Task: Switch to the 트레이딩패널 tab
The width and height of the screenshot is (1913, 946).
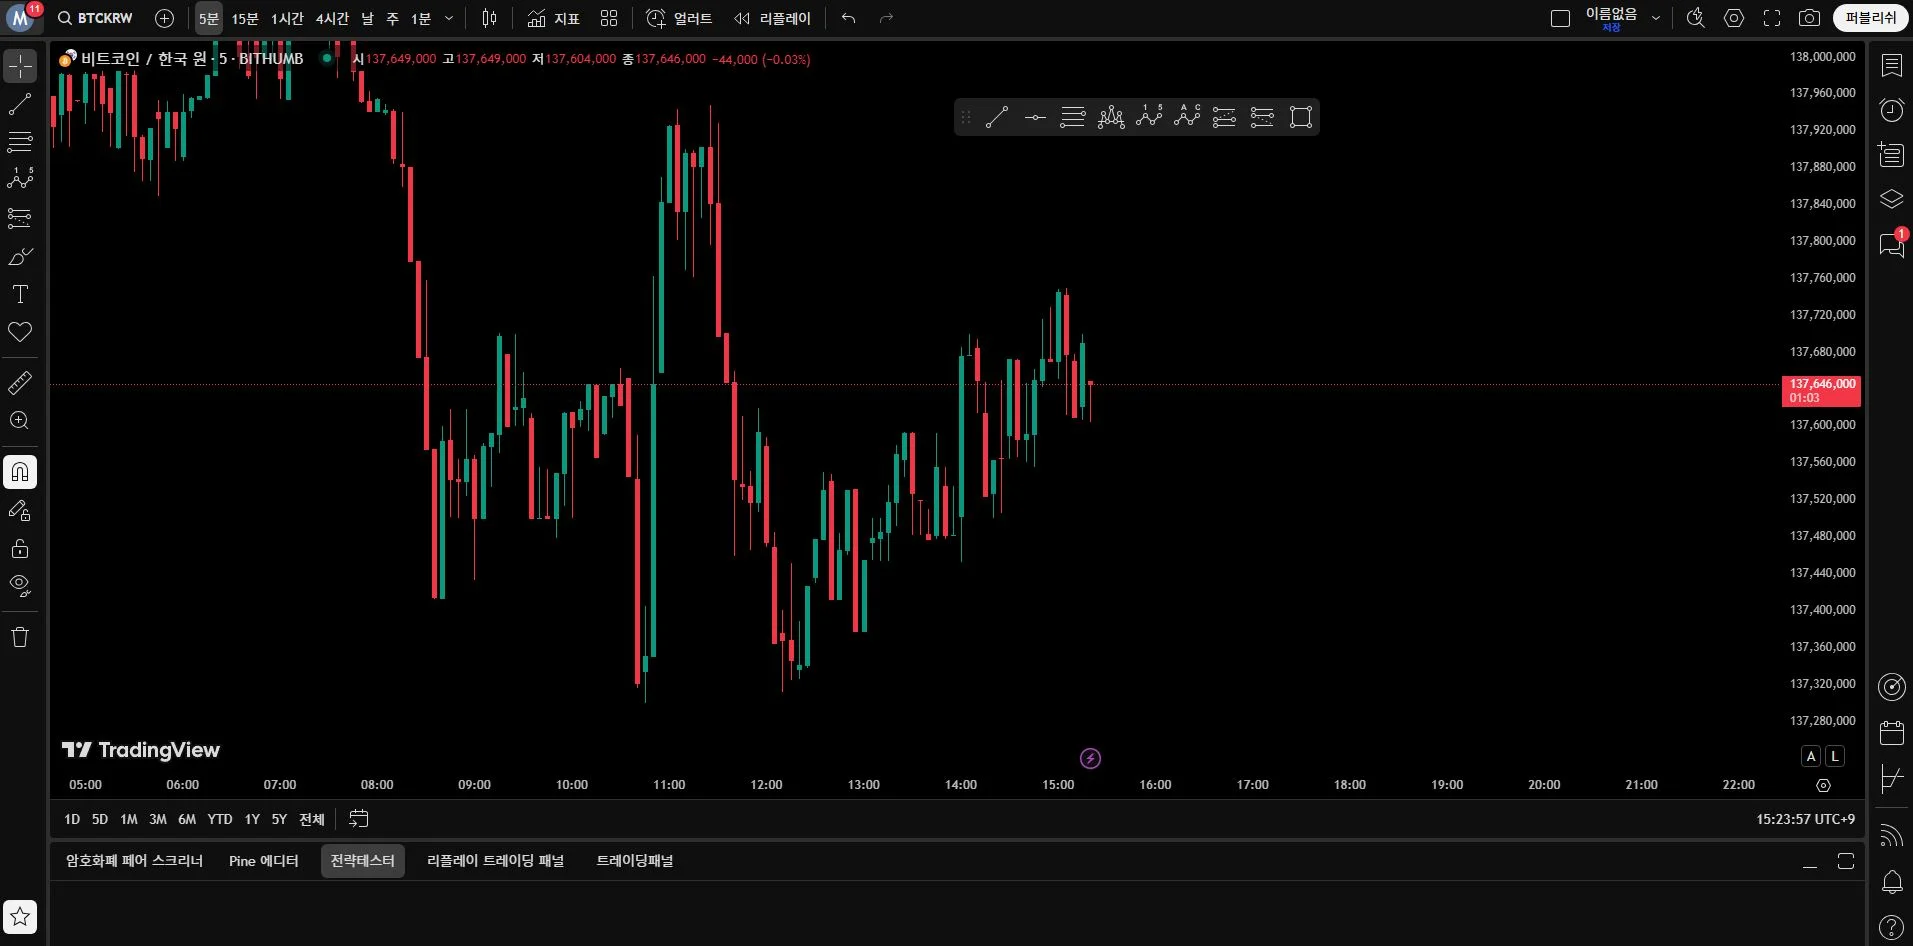Action: [635, 861]
